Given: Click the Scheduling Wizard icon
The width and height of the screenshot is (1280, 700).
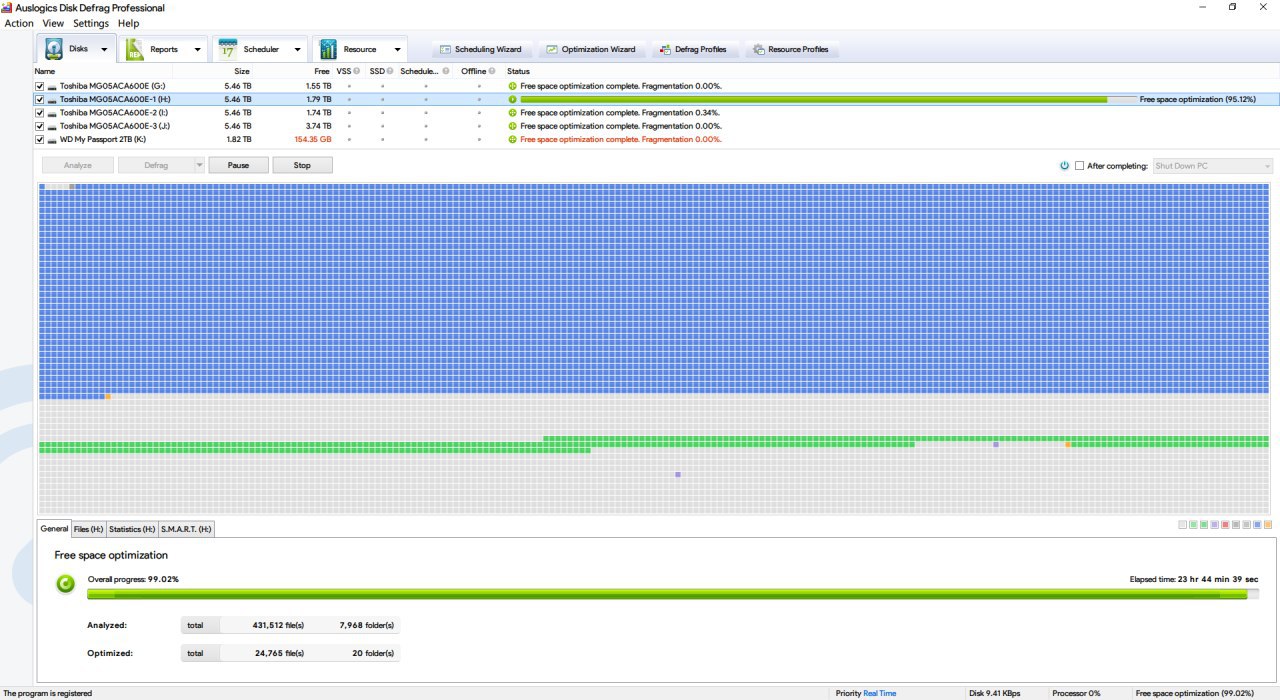Looking at the screenshot, I should point(446,49).
